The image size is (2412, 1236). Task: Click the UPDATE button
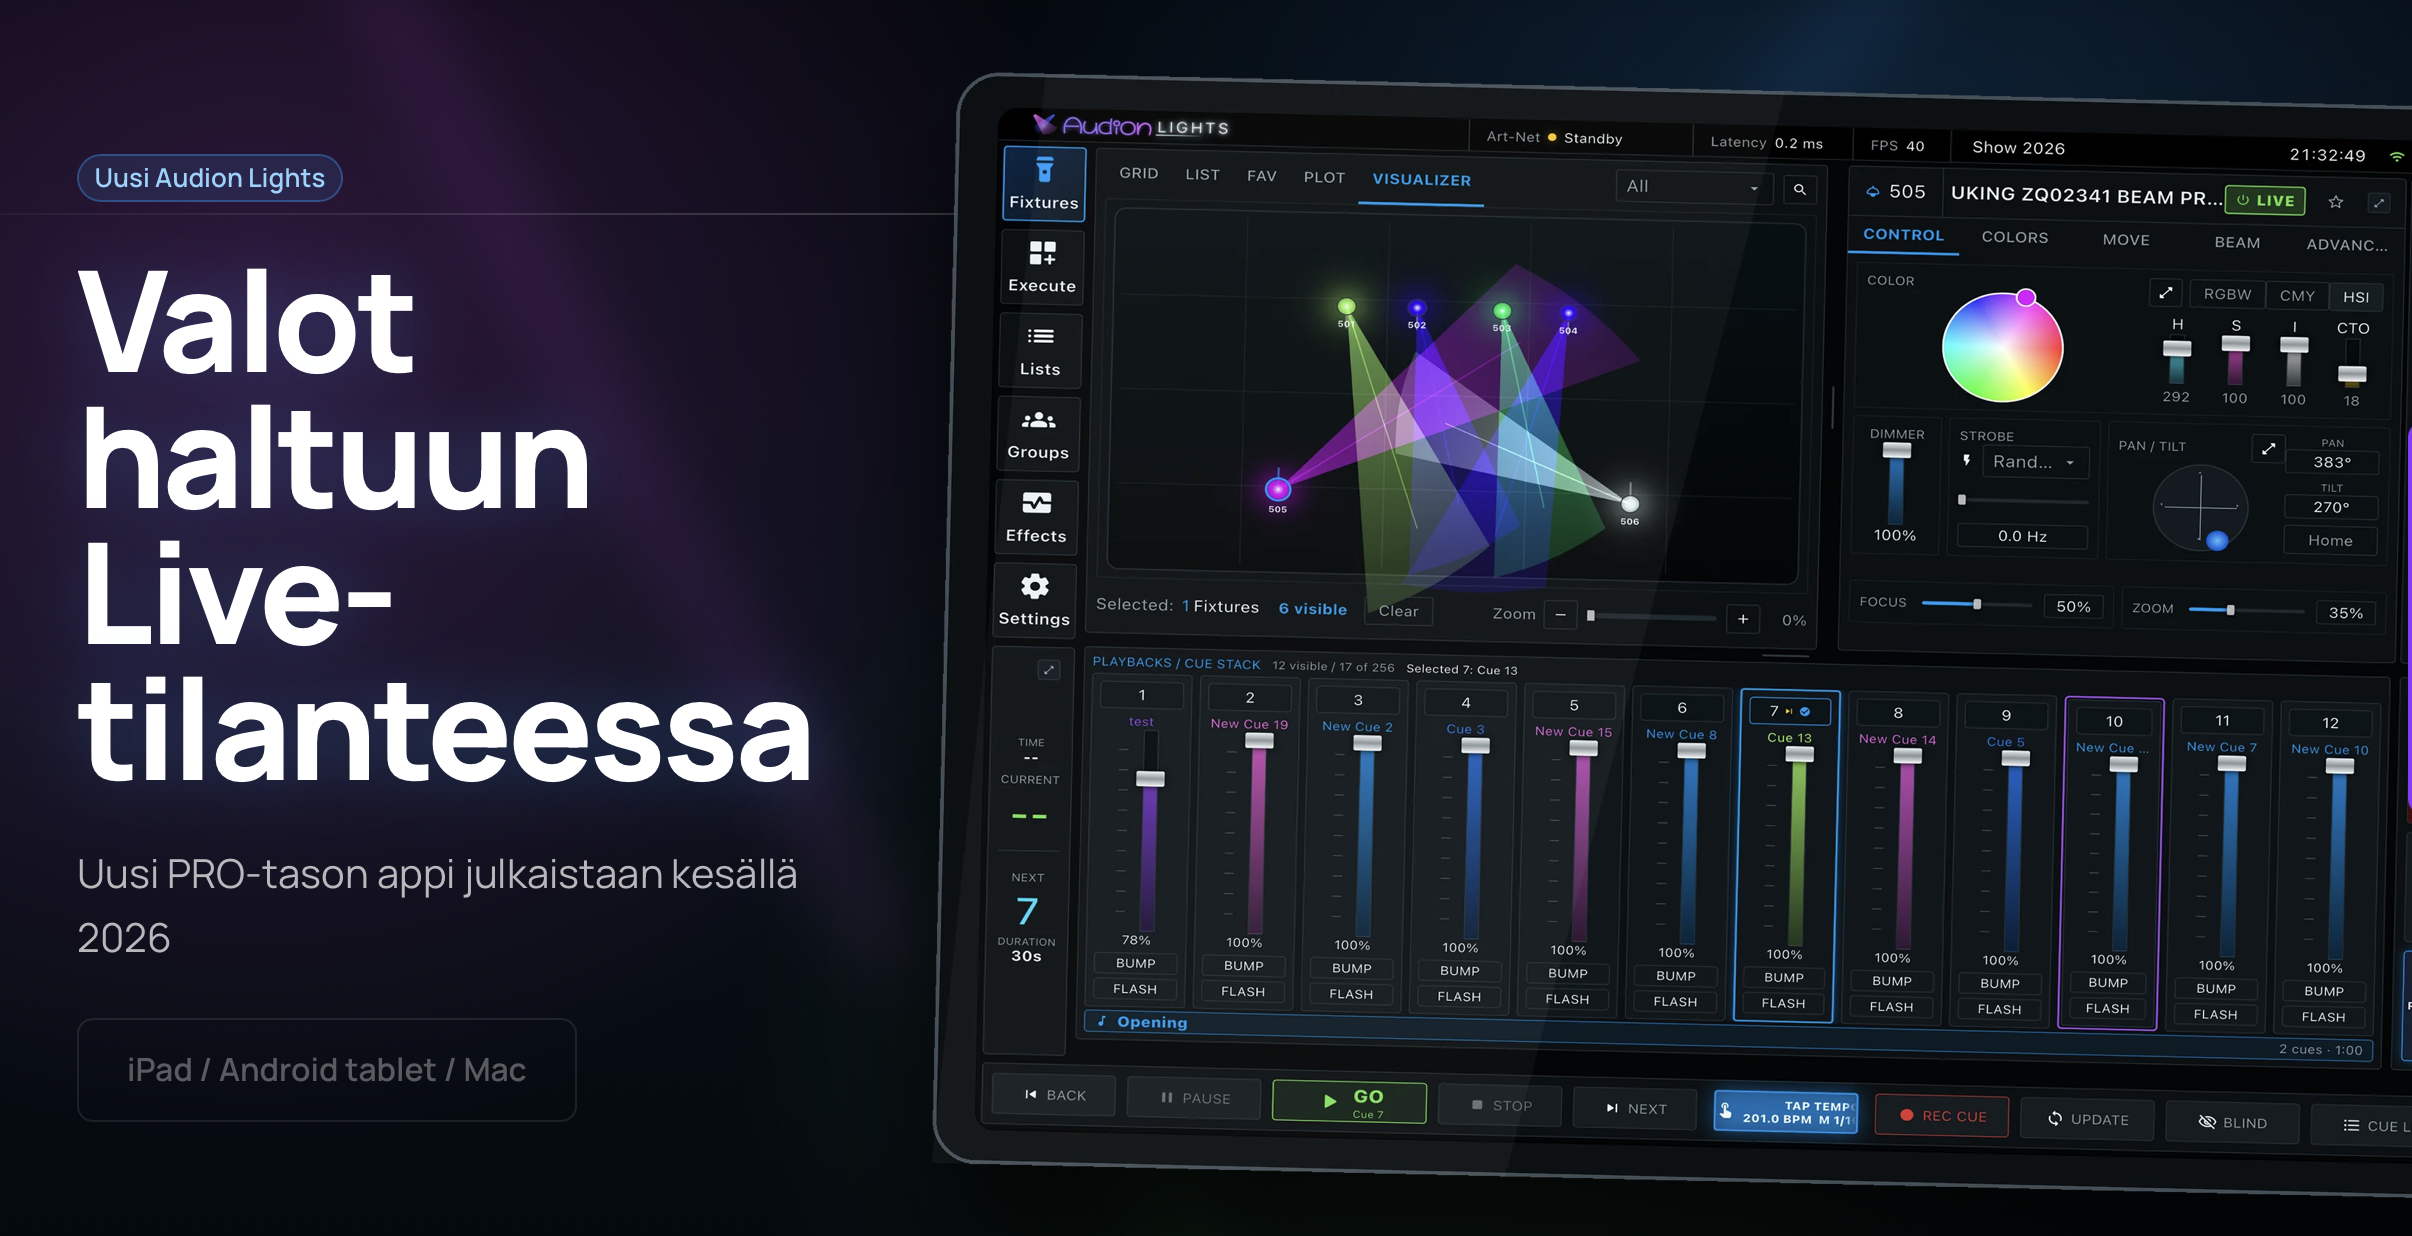(x=2088, y=1119)
